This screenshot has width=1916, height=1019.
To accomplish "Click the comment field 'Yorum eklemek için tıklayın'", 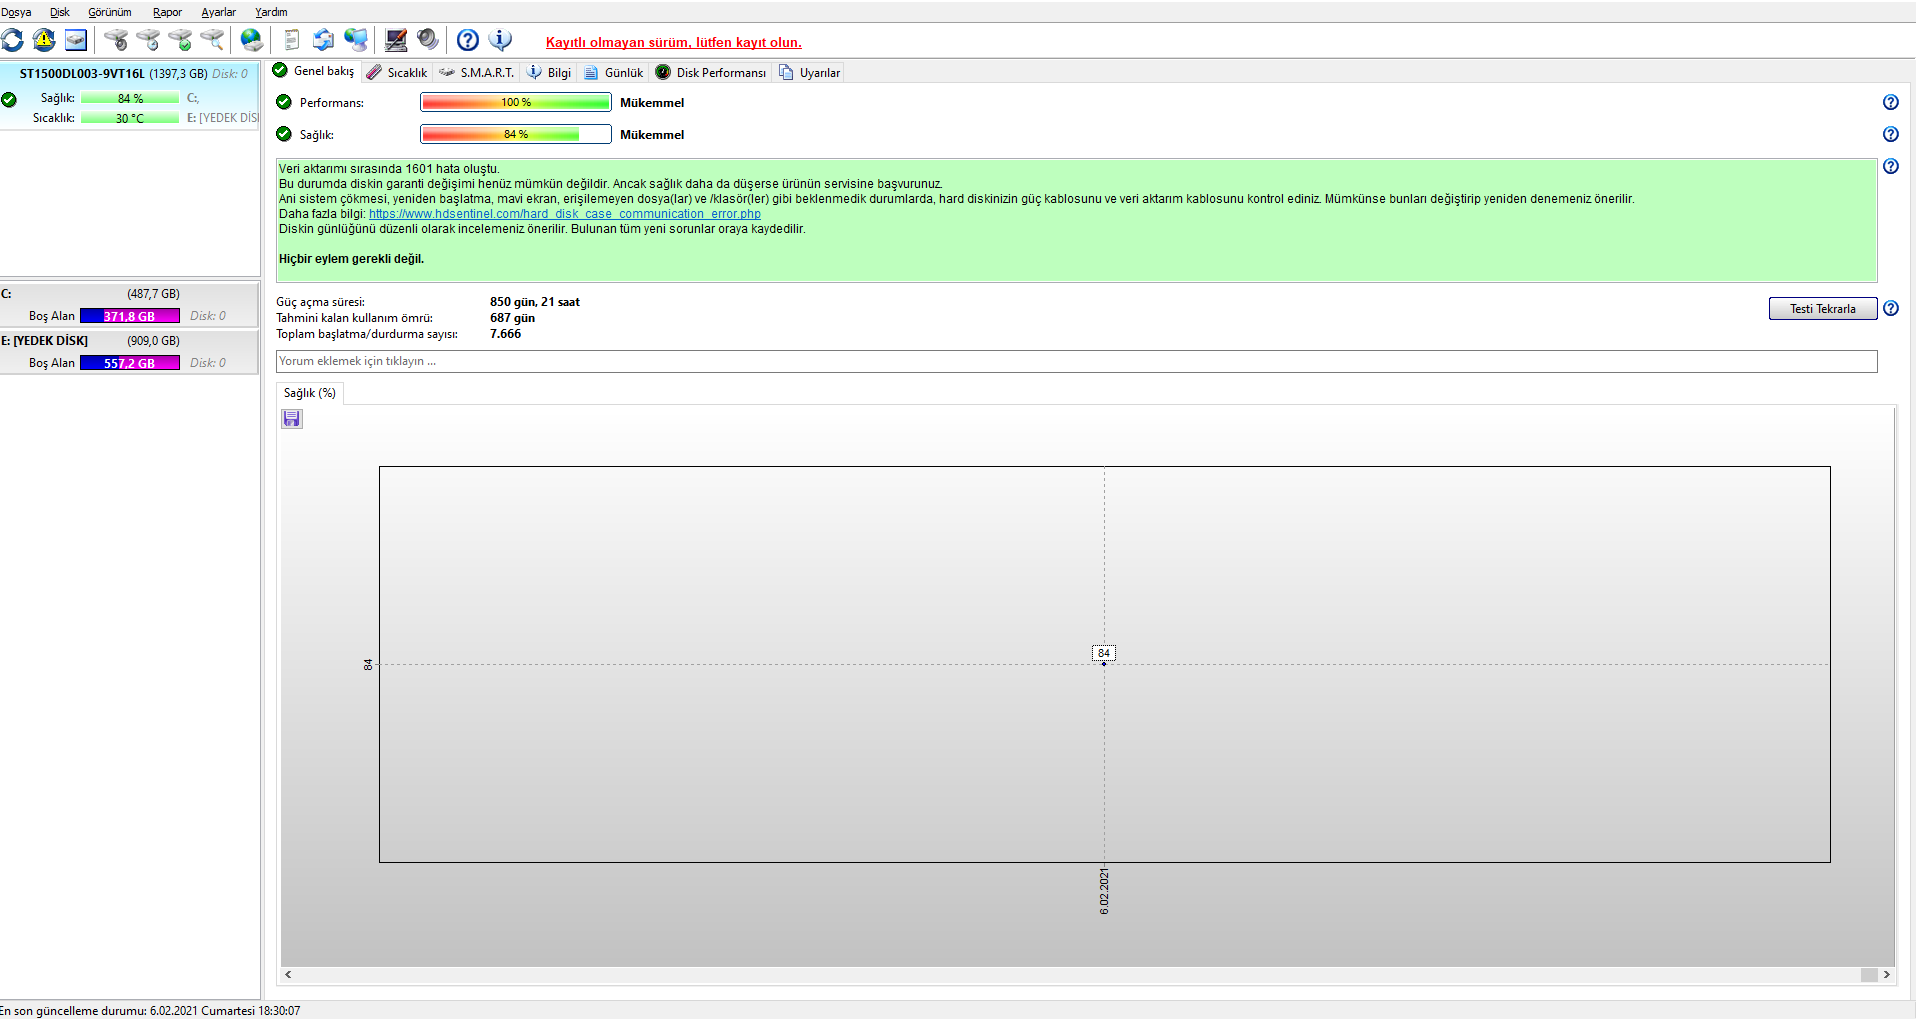I will click(x=1077, y=361).
